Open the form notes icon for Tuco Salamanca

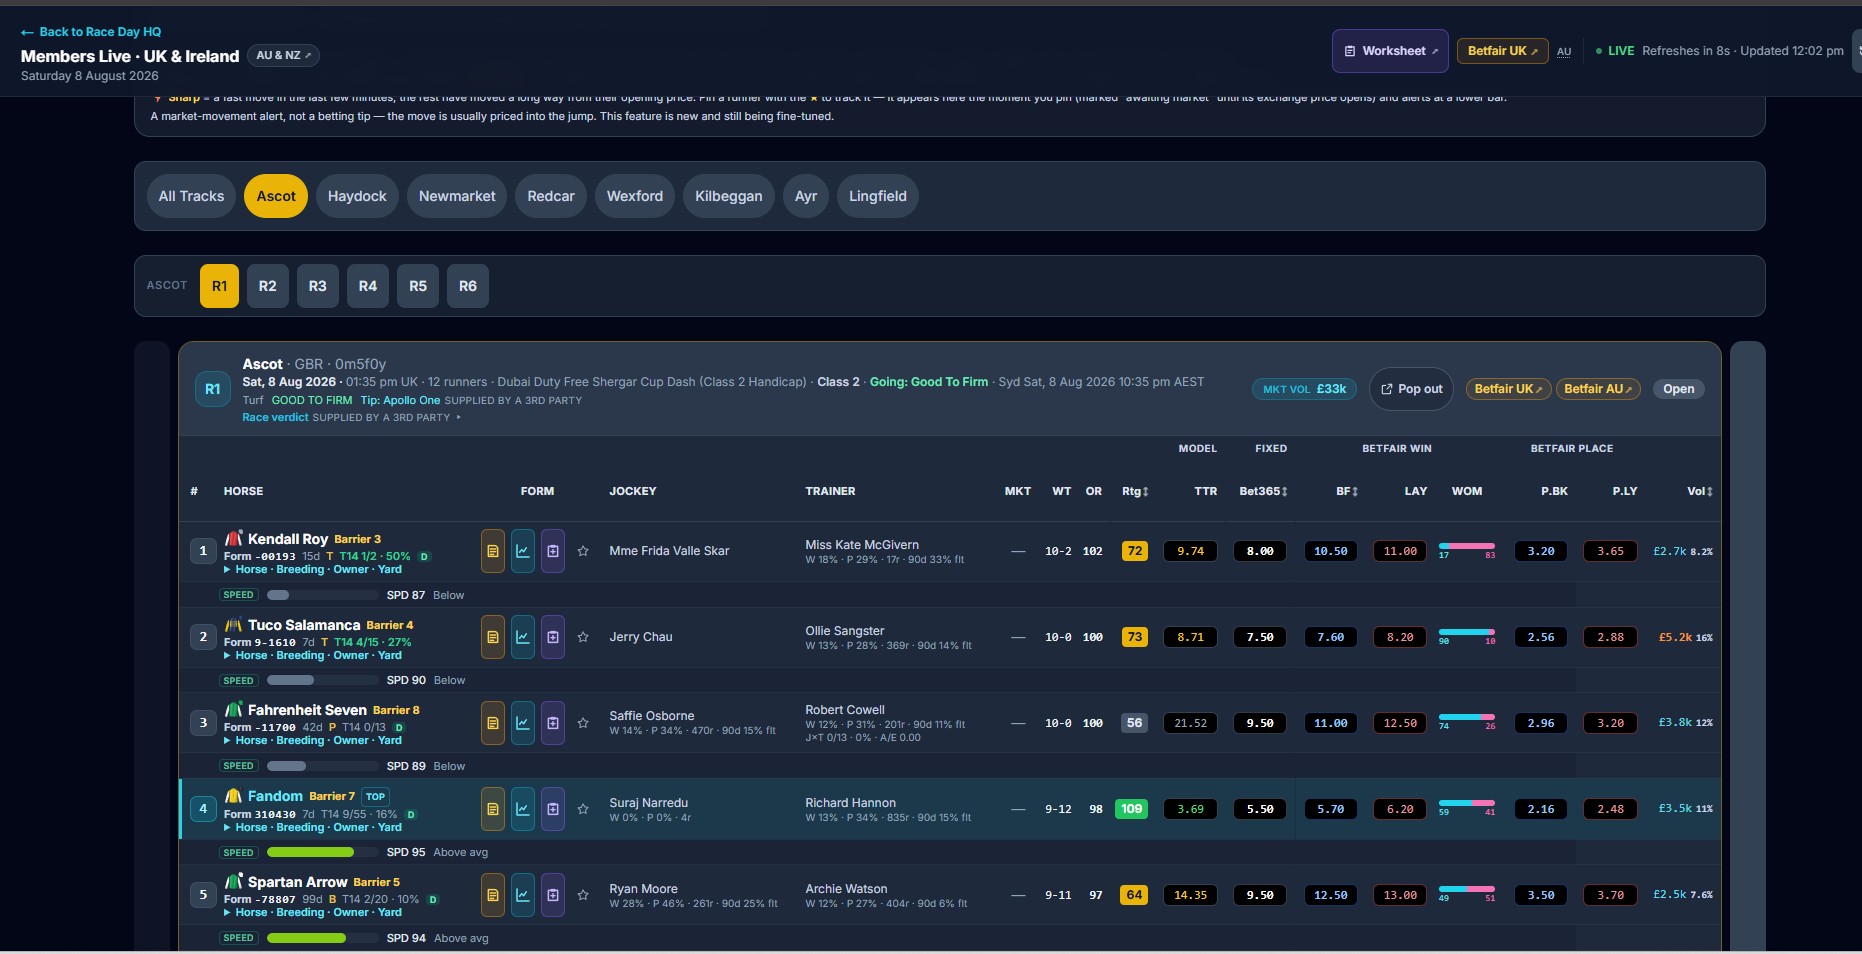[x=492, y=637]
